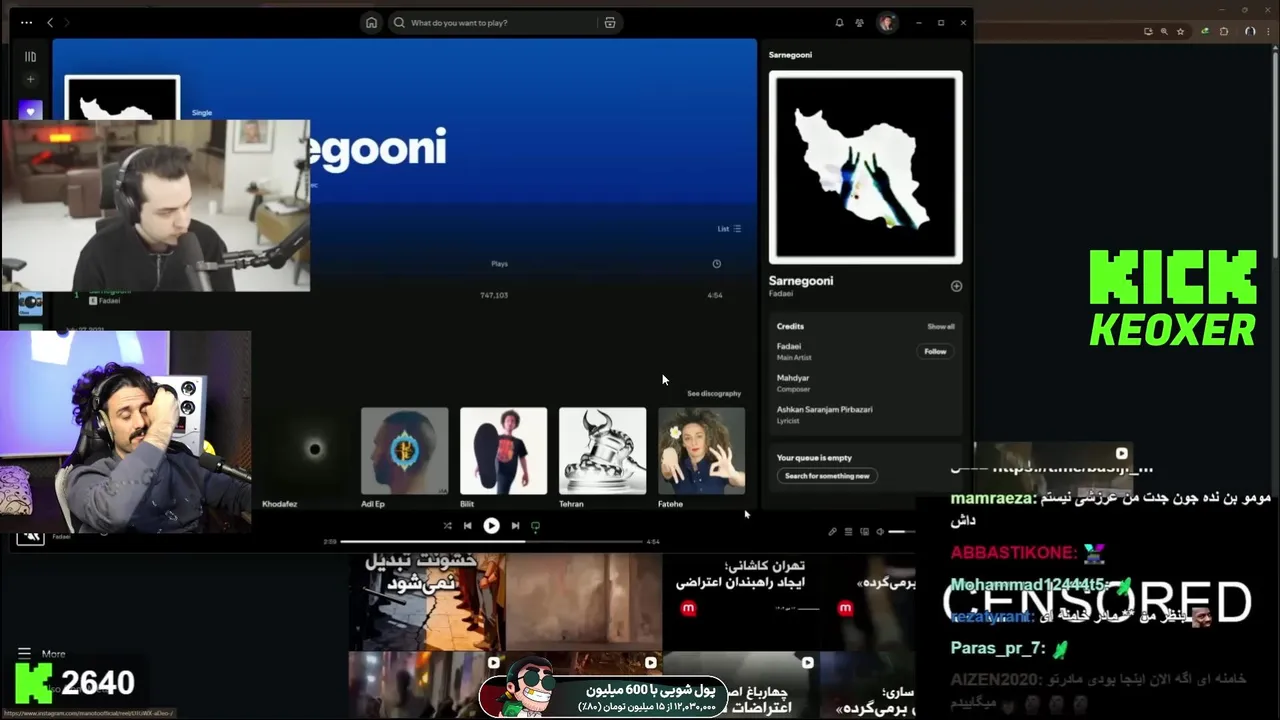This screenshot has width=1280, height=720.
Task: Open the play queue icon
Action: click(848, 532)
